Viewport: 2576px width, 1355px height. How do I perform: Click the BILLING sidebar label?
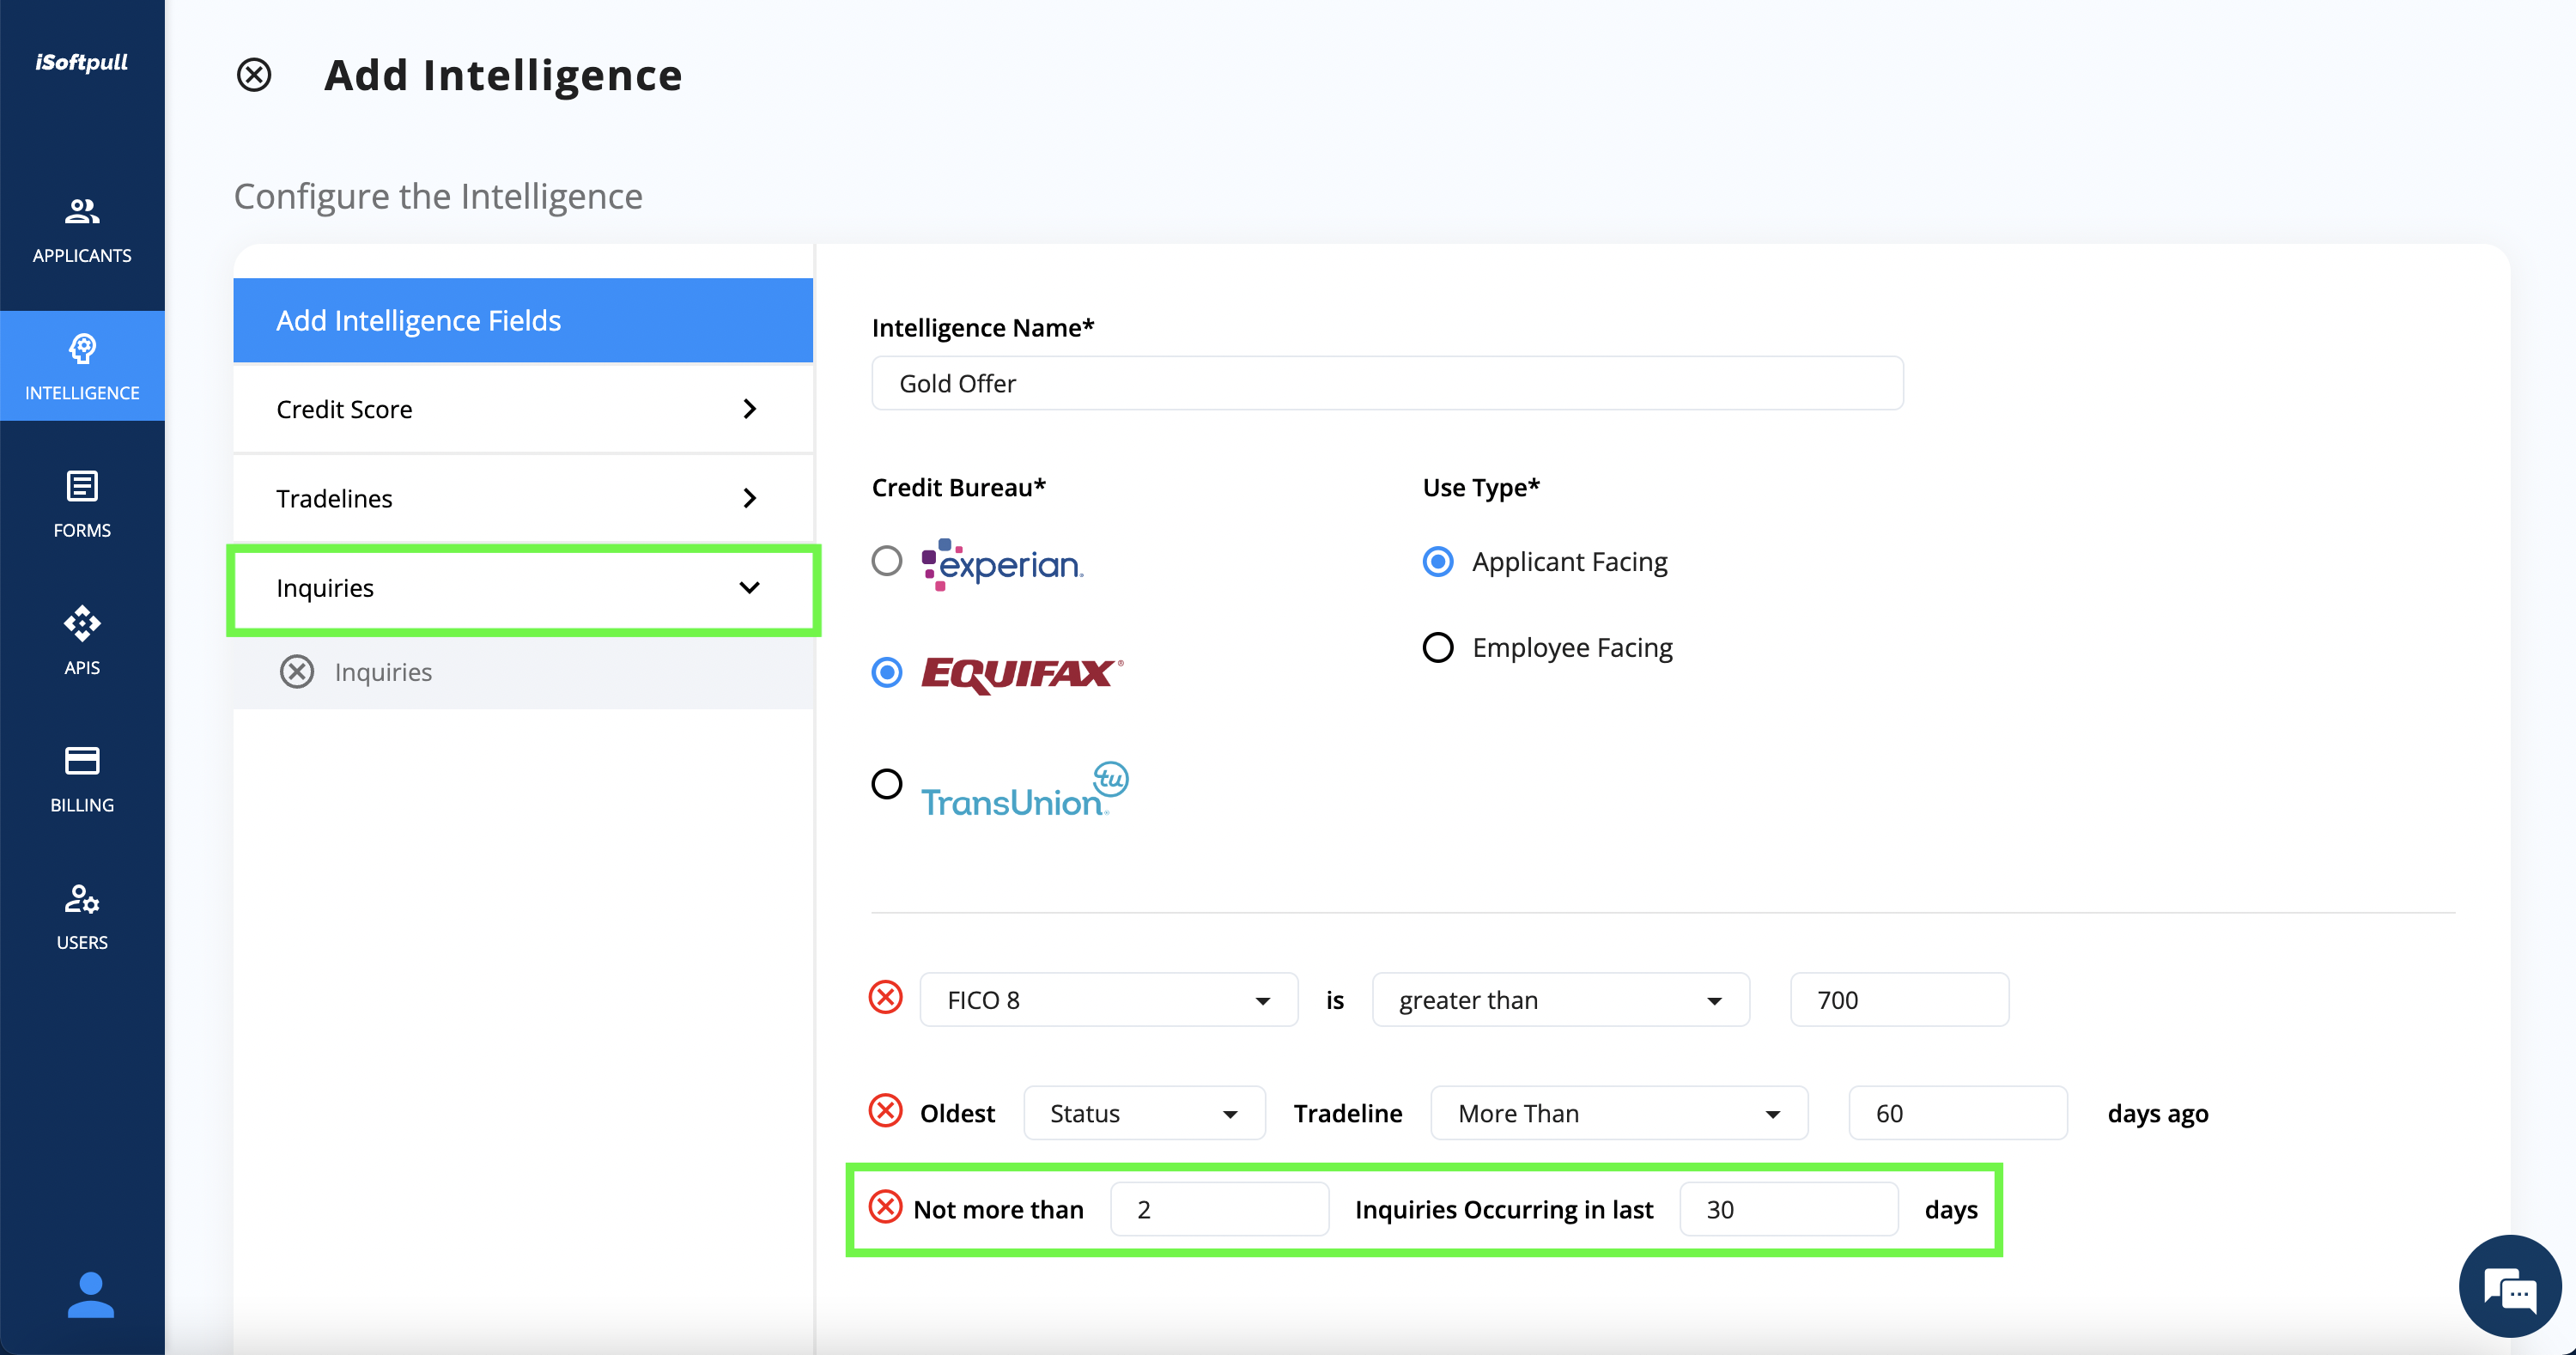[82, 805]
